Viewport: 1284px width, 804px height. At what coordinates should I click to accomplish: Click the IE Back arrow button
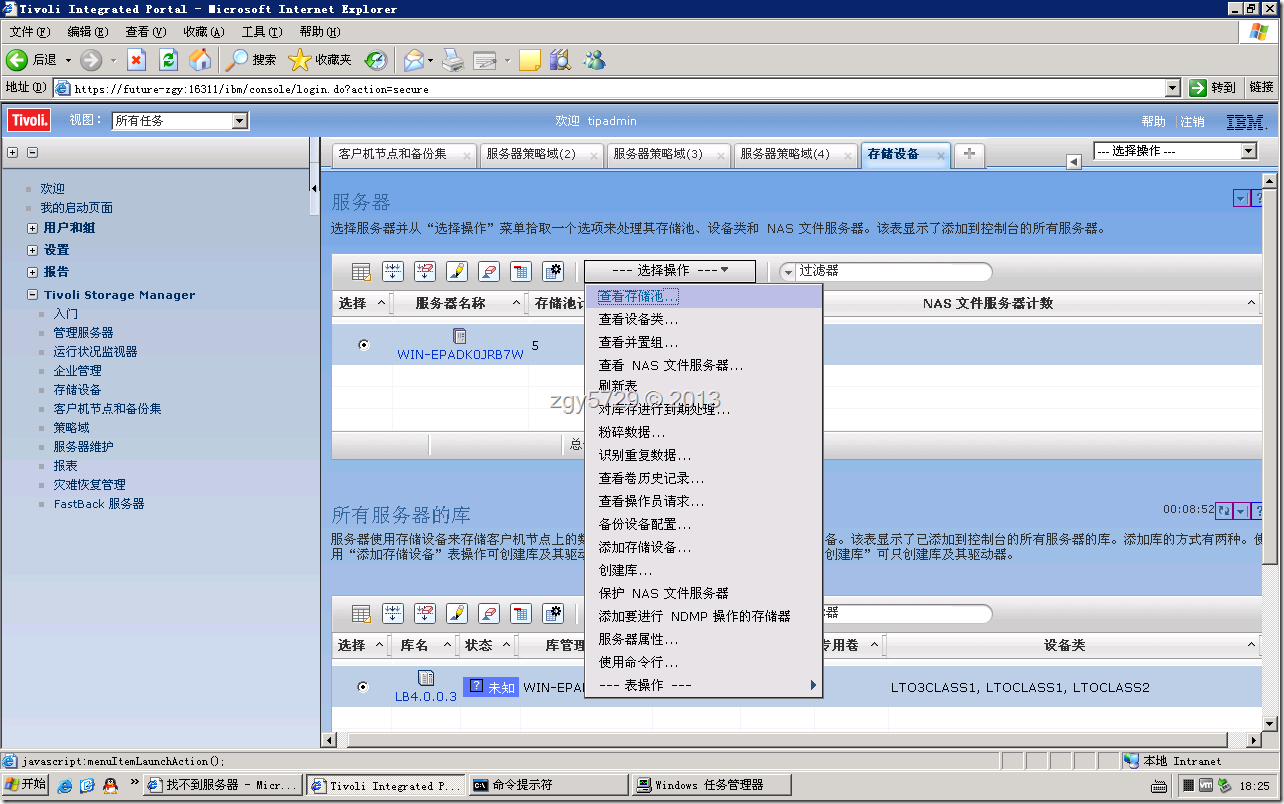click(x=16, y=60)
